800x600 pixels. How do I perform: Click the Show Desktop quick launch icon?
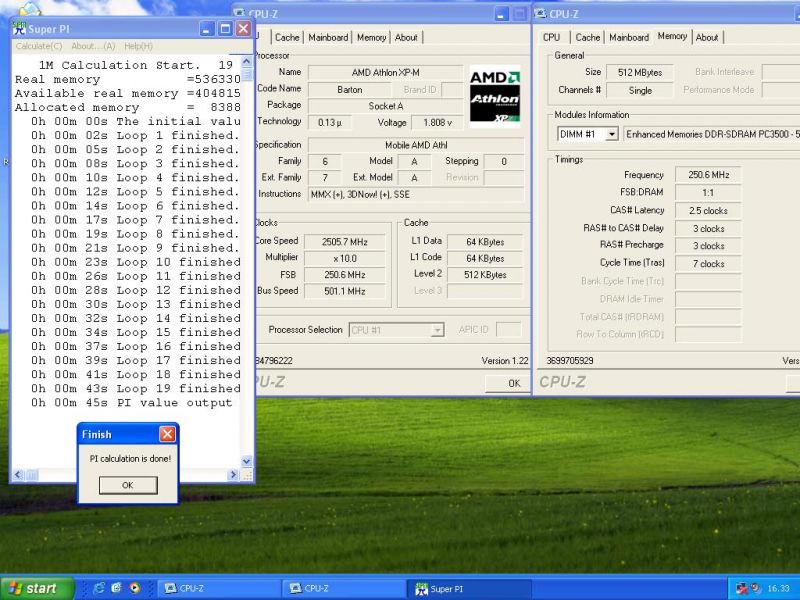click(x=116, y=588)
